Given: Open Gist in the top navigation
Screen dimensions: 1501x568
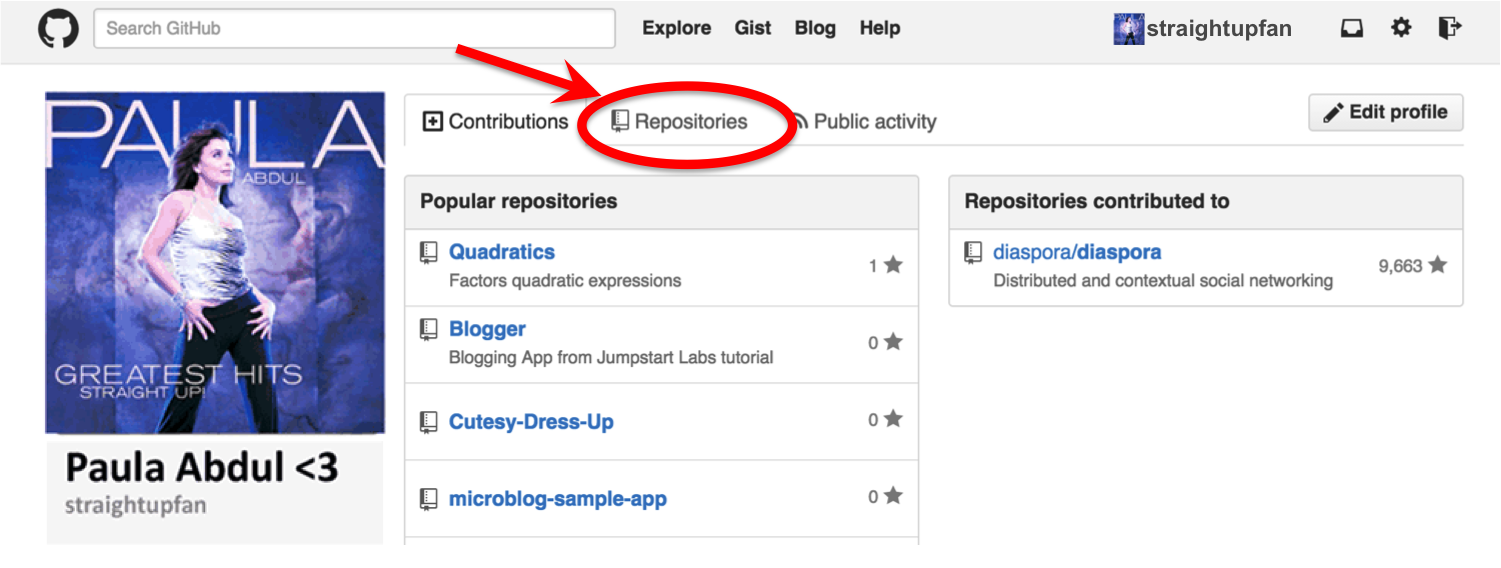Looking at the screenshot, I should click(x=753, y=28).
